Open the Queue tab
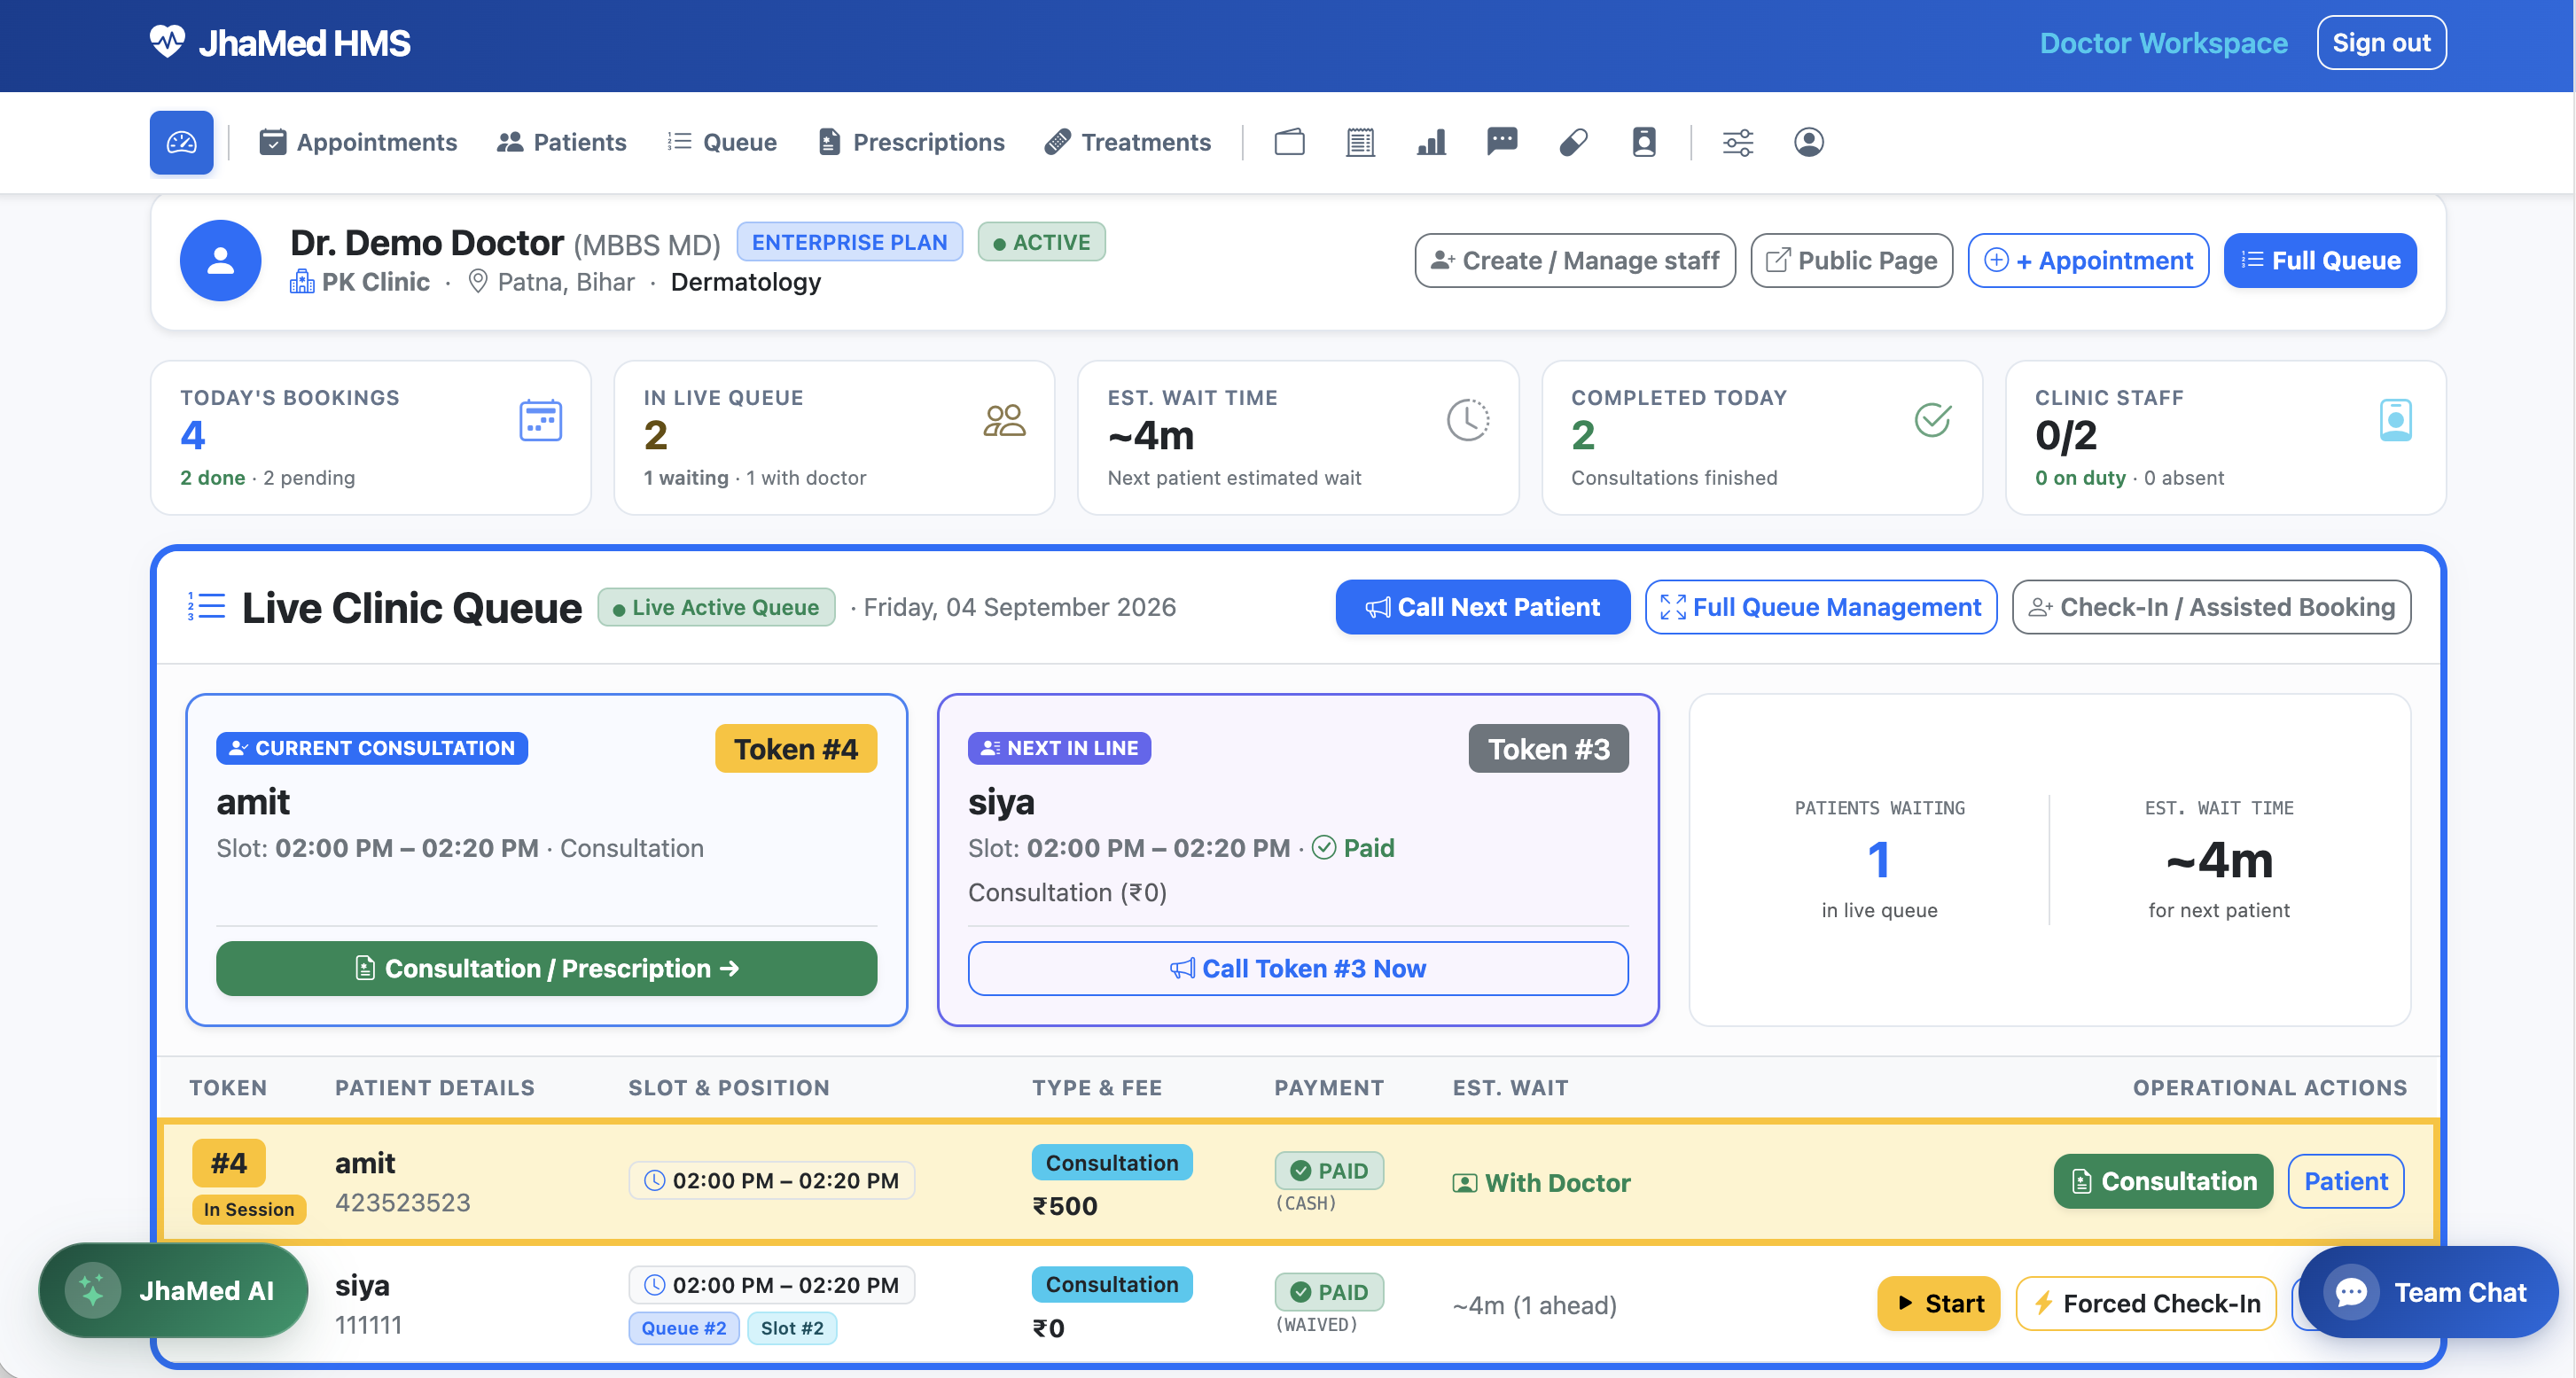 pos(722,142)
